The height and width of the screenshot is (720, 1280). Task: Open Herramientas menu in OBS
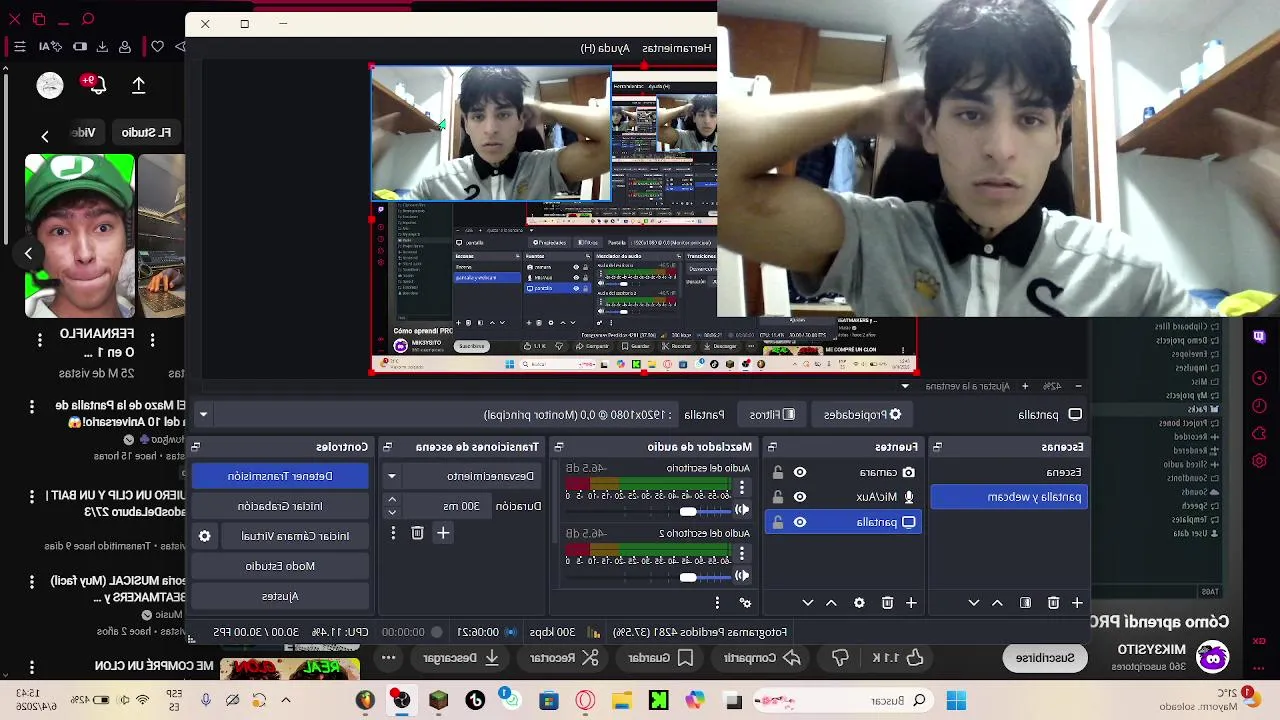(x=677, y=48)
